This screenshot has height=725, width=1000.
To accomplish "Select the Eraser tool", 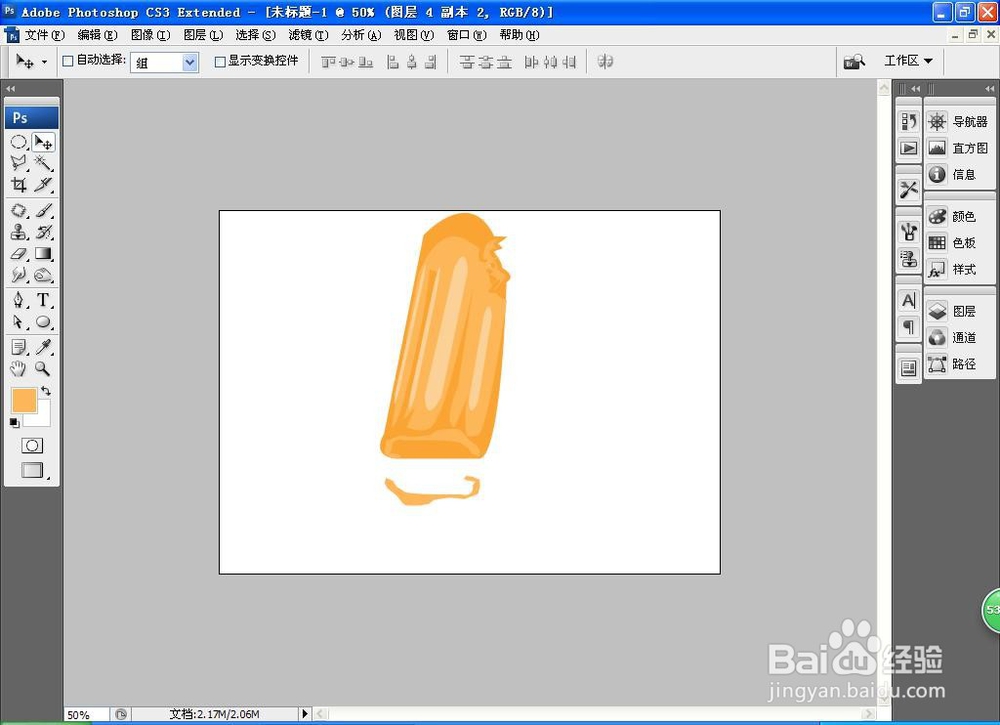I will 18,253.
